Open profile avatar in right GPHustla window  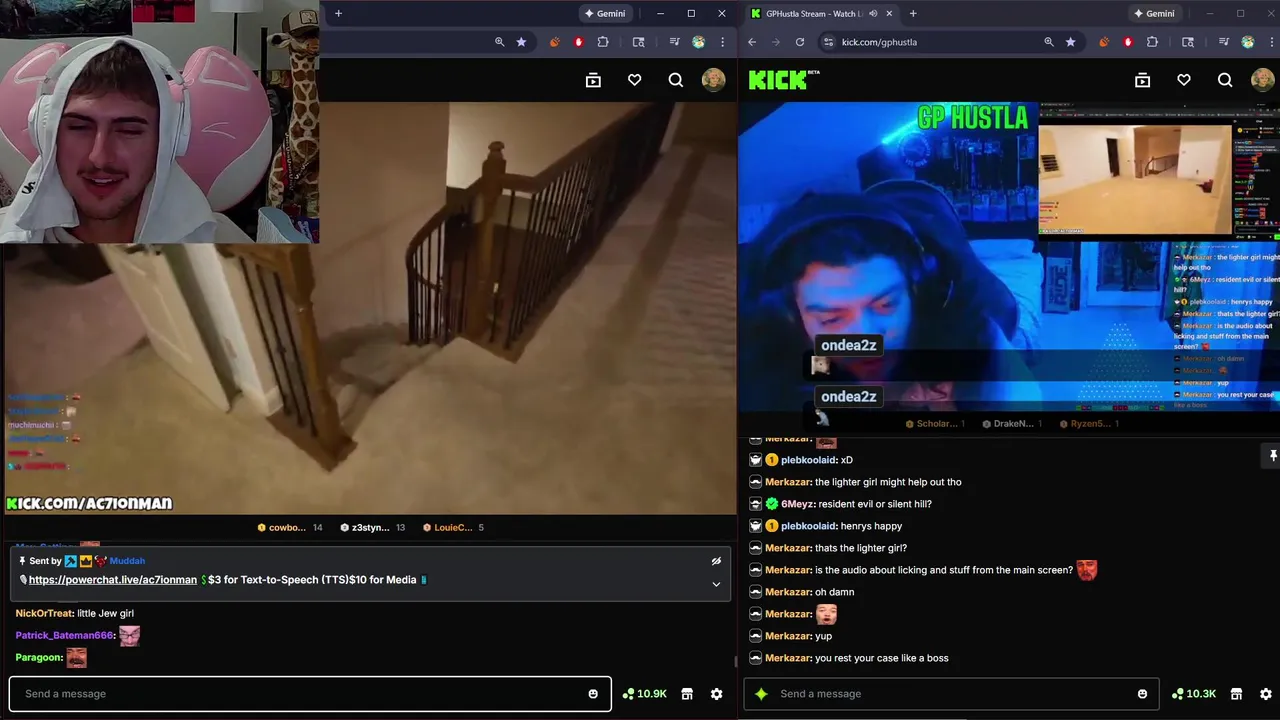click(x=1263, y=80)
